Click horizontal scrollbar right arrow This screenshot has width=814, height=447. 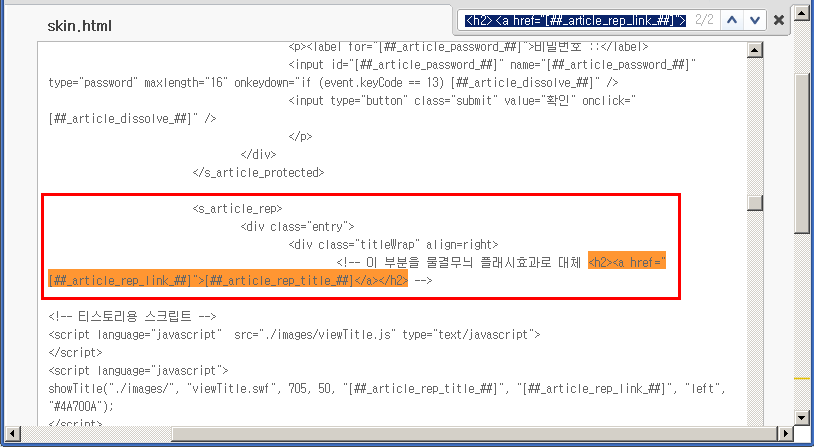pos(785,434)
